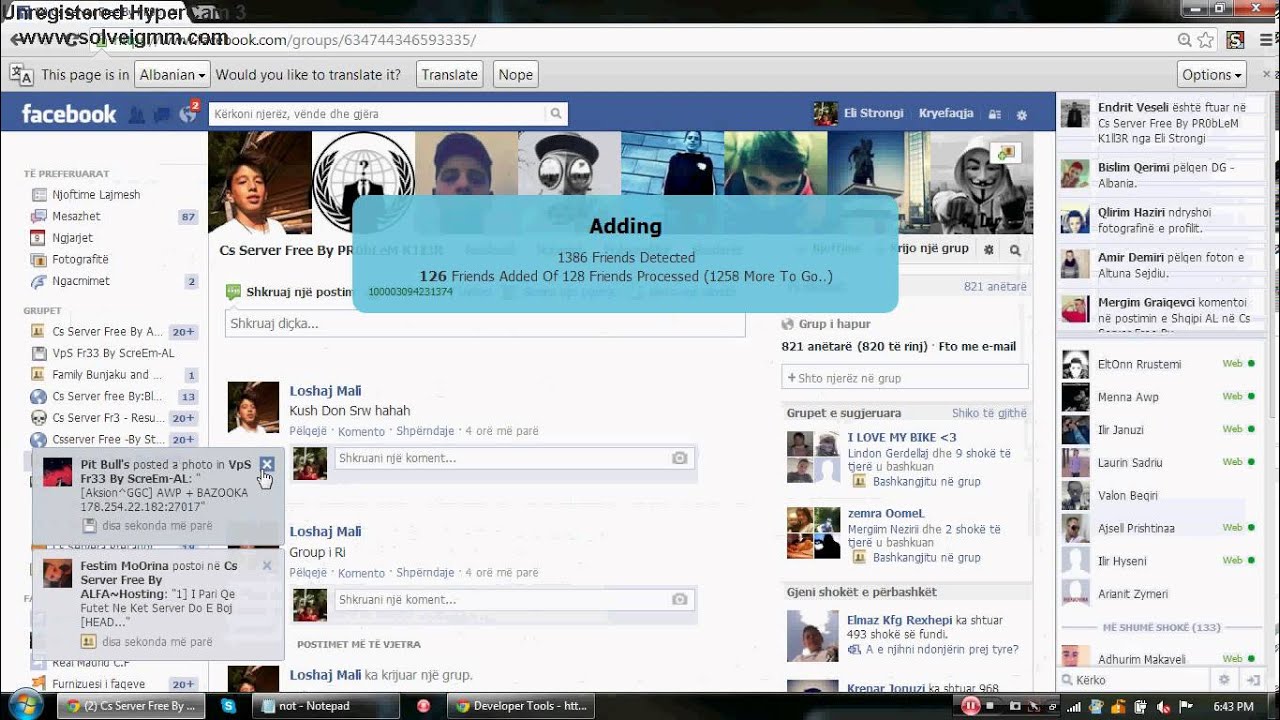Bookmark the page with the star icon
Viewport: 1280px width, 720px height.
[x=1206, y=40]
